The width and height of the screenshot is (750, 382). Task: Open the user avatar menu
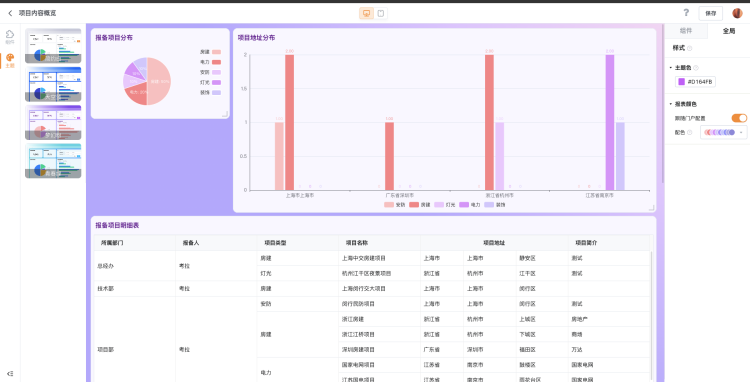pyautogui.click(x=737, y=13)
